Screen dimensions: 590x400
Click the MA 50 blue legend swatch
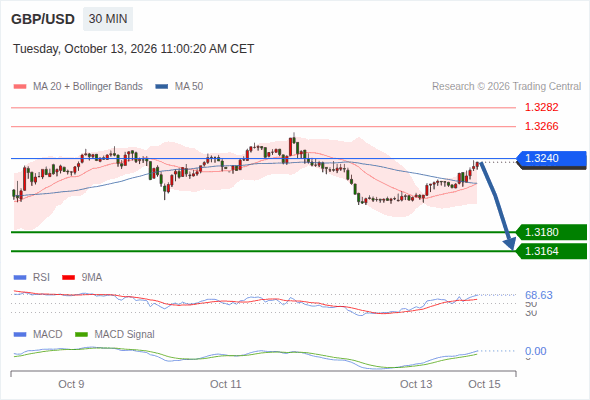point(162,87)
